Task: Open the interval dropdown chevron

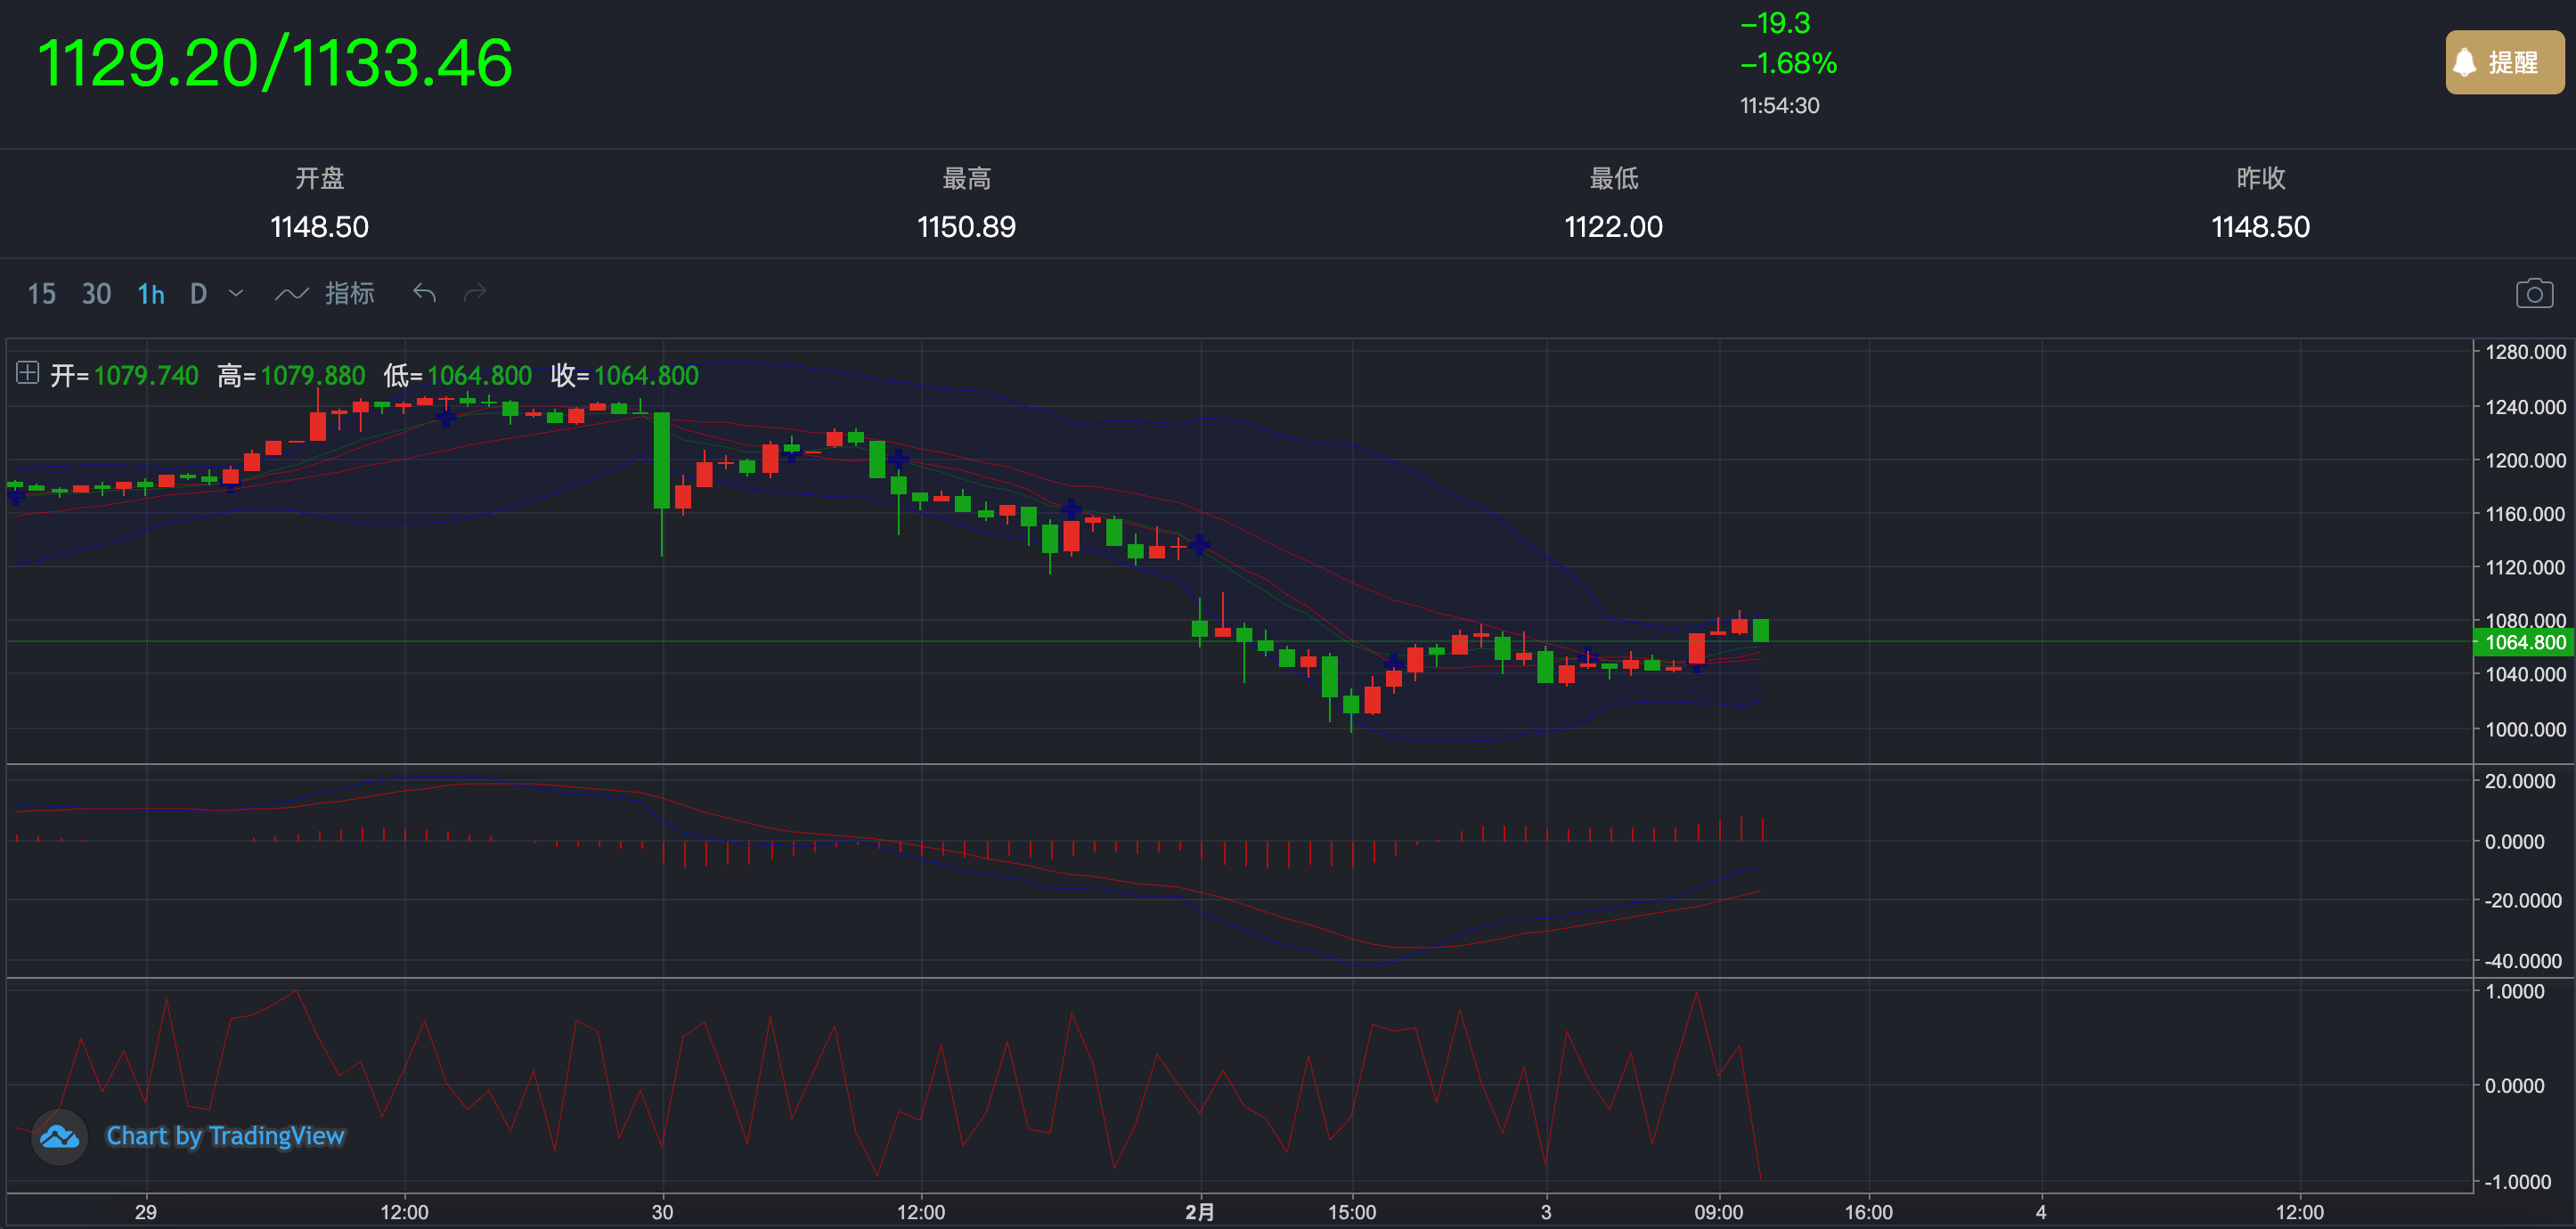Action: pos(236,293)
